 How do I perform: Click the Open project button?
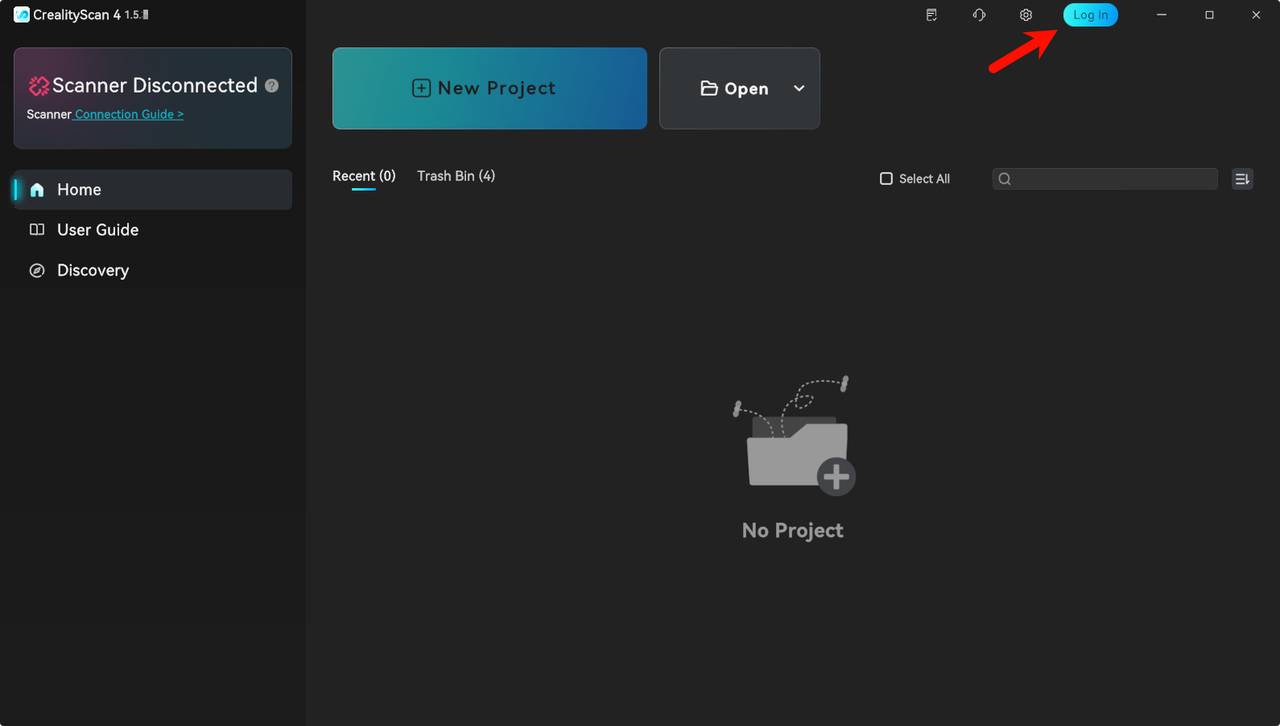coord(735,88)
